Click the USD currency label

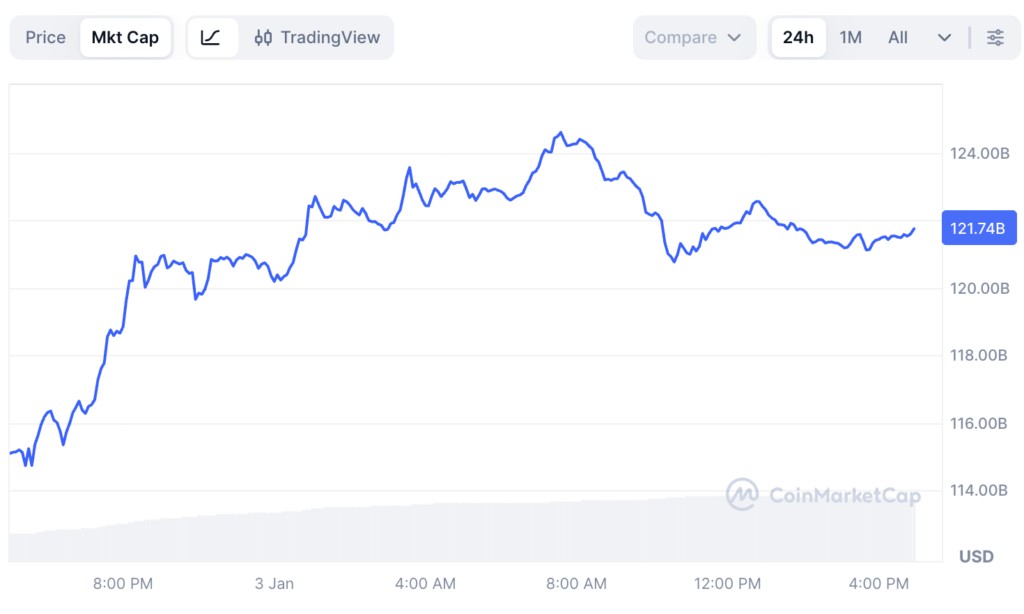[x=975, y=557]
